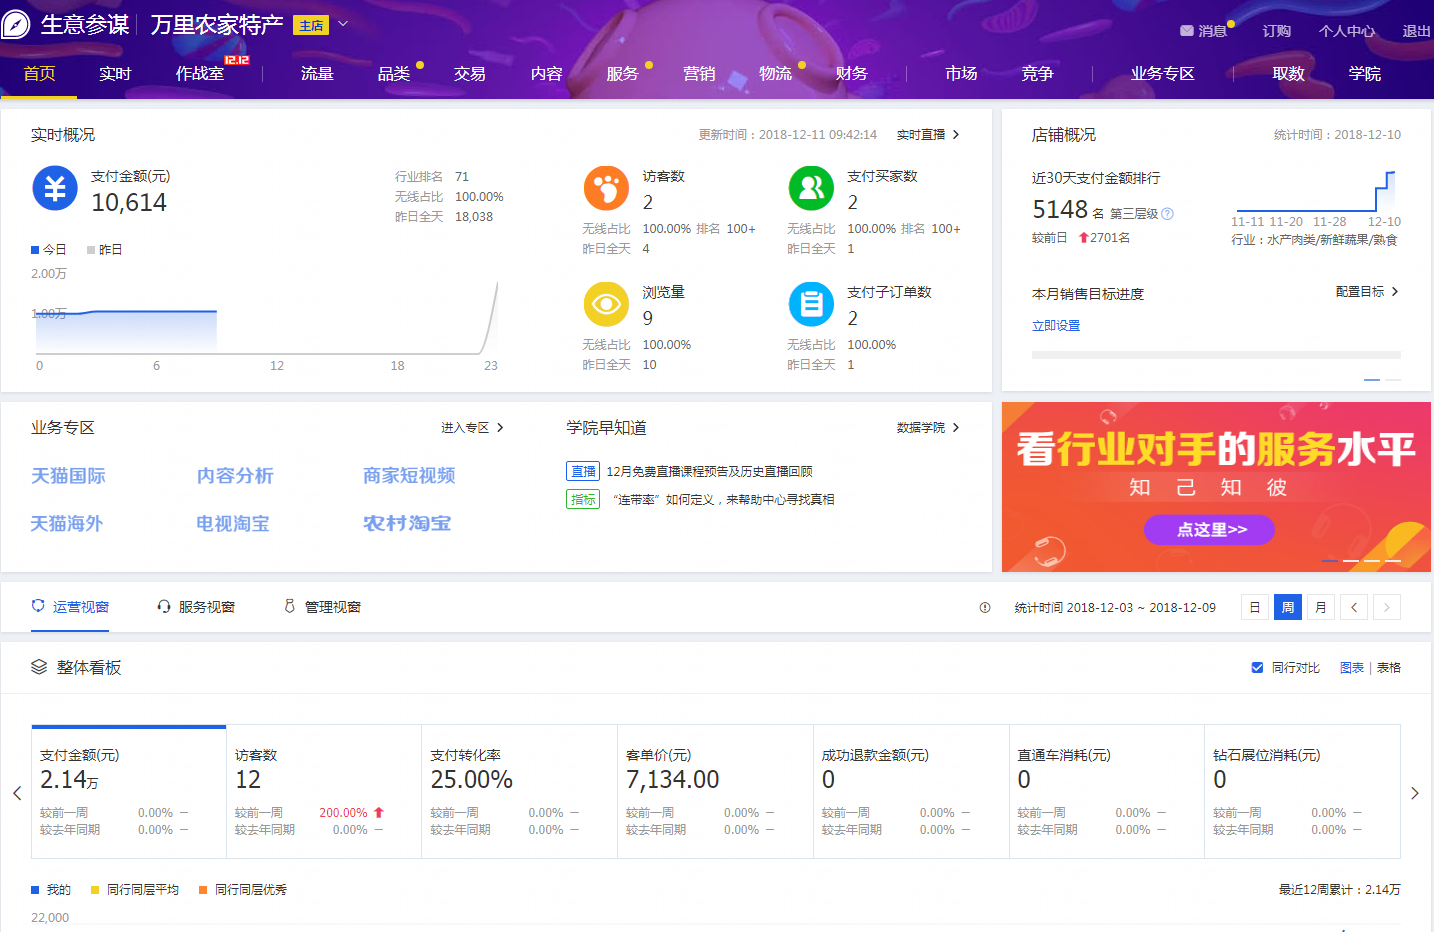This screenshot has height=932, width=1434.
Task: Open the 市场 nav tab
Action: click(961, 73)
